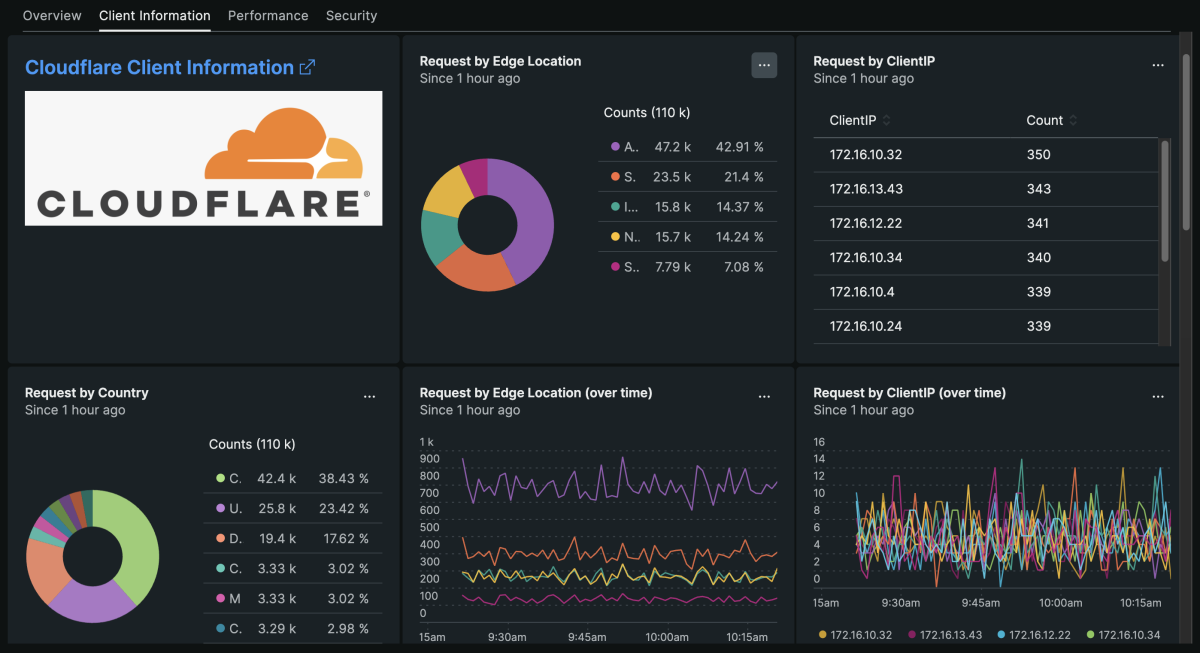Click sort arrows next to Count column
The height and width of the screenshot is (653, 1200).
pos(1073,121)
